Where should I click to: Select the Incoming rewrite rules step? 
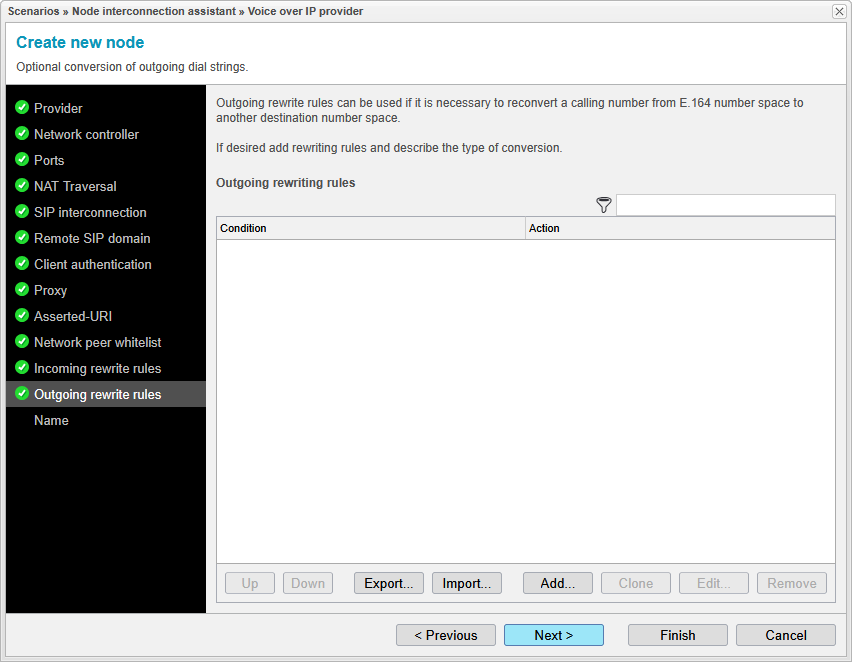(97, 368)
